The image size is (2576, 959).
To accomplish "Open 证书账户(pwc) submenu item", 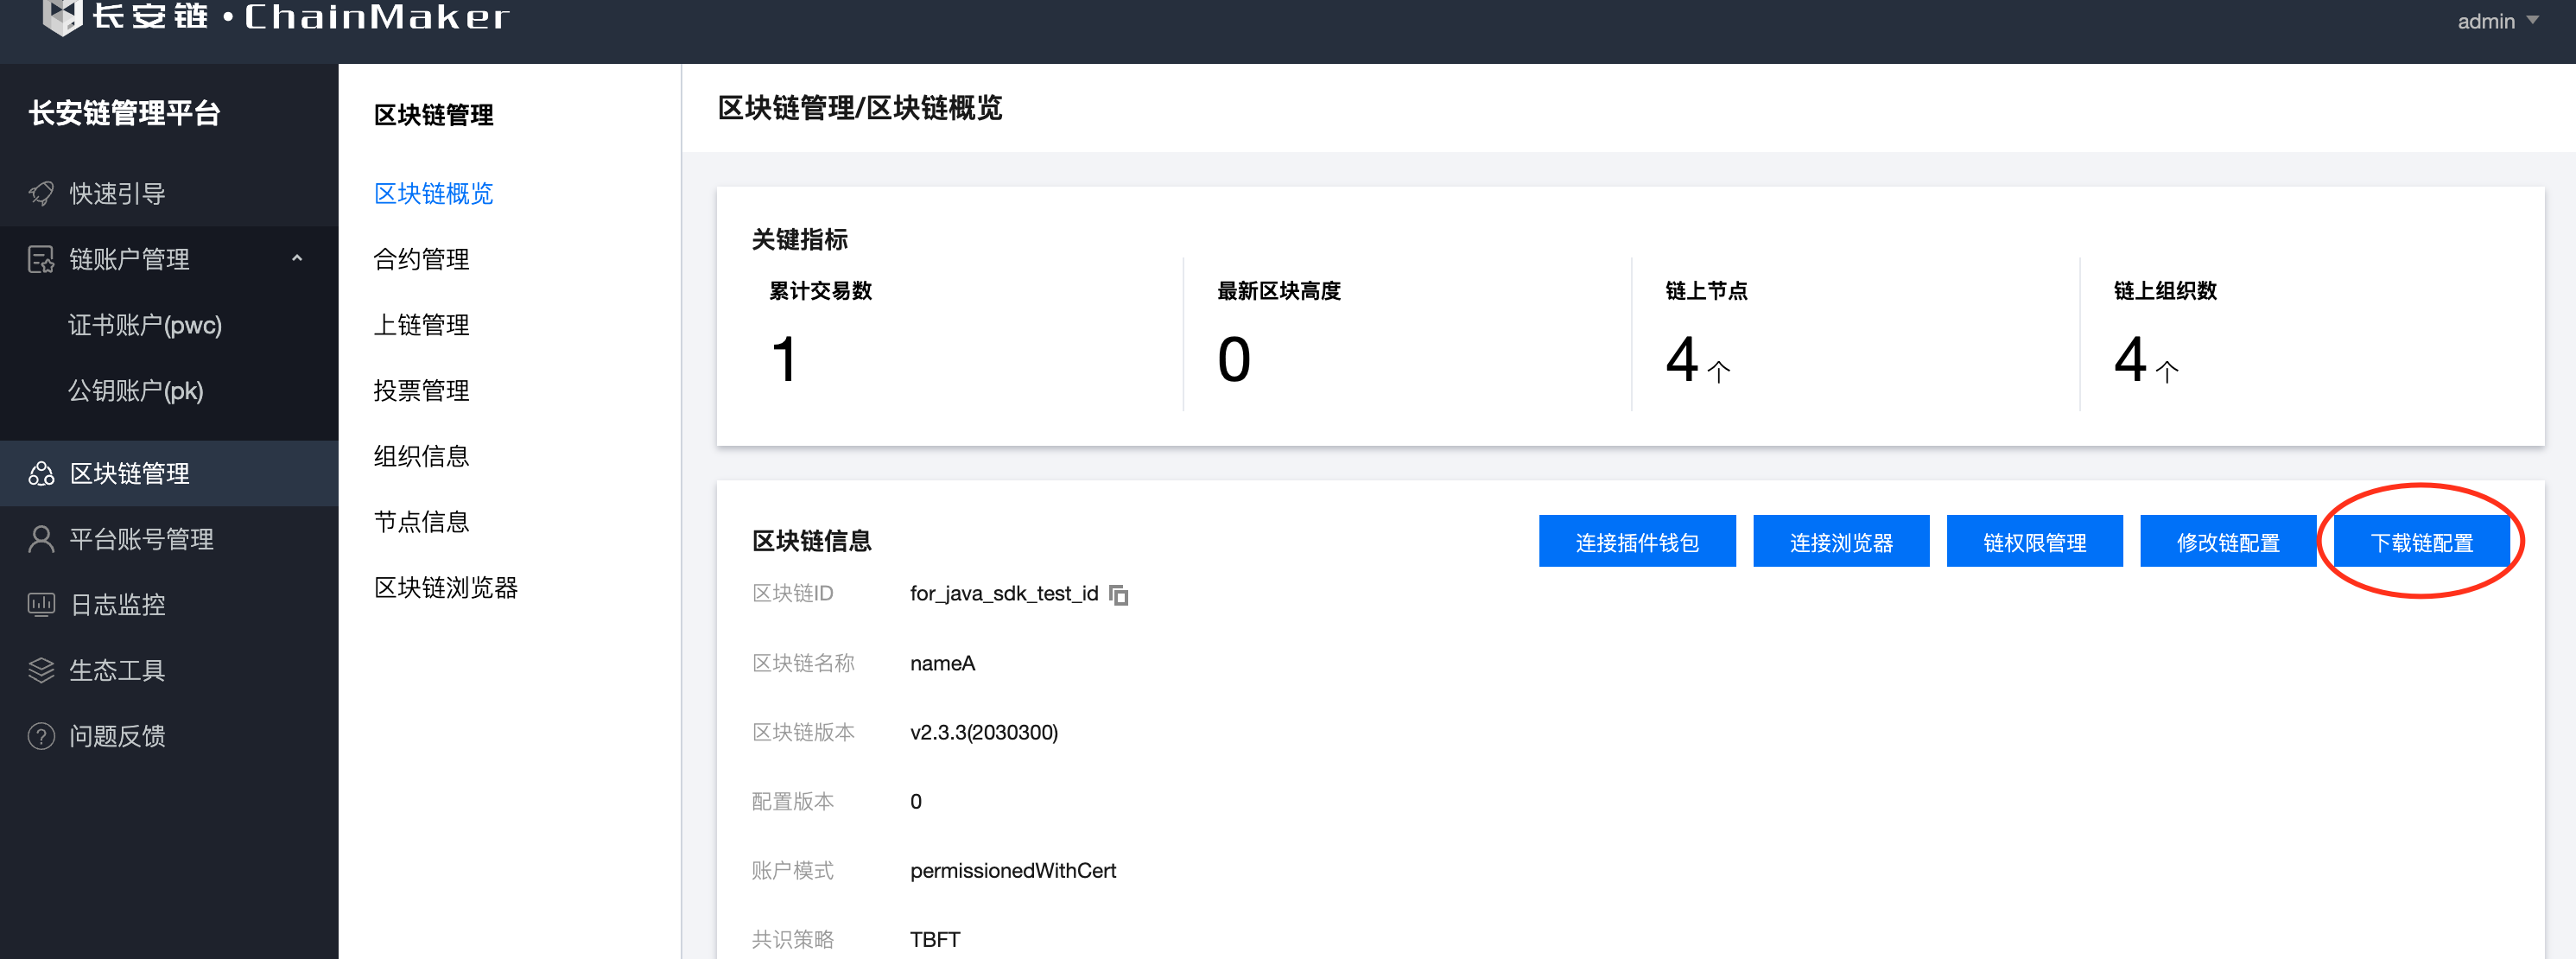I will pyautogui.click(x=145, y=325).
